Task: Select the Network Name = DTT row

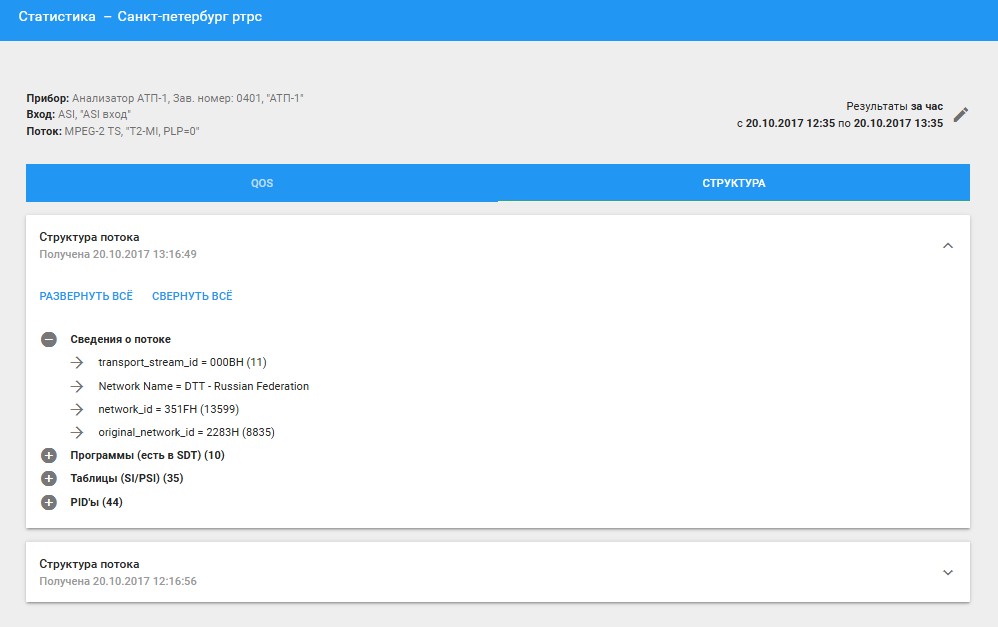Action: [204, 386]
